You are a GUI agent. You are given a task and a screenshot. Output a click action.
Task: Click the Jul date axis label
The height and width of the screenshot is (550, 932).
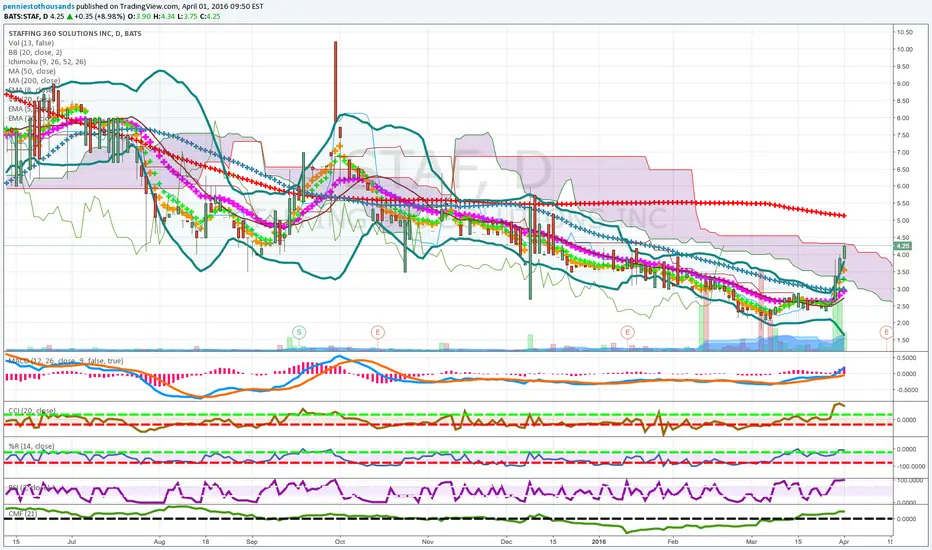coord(72,542)
